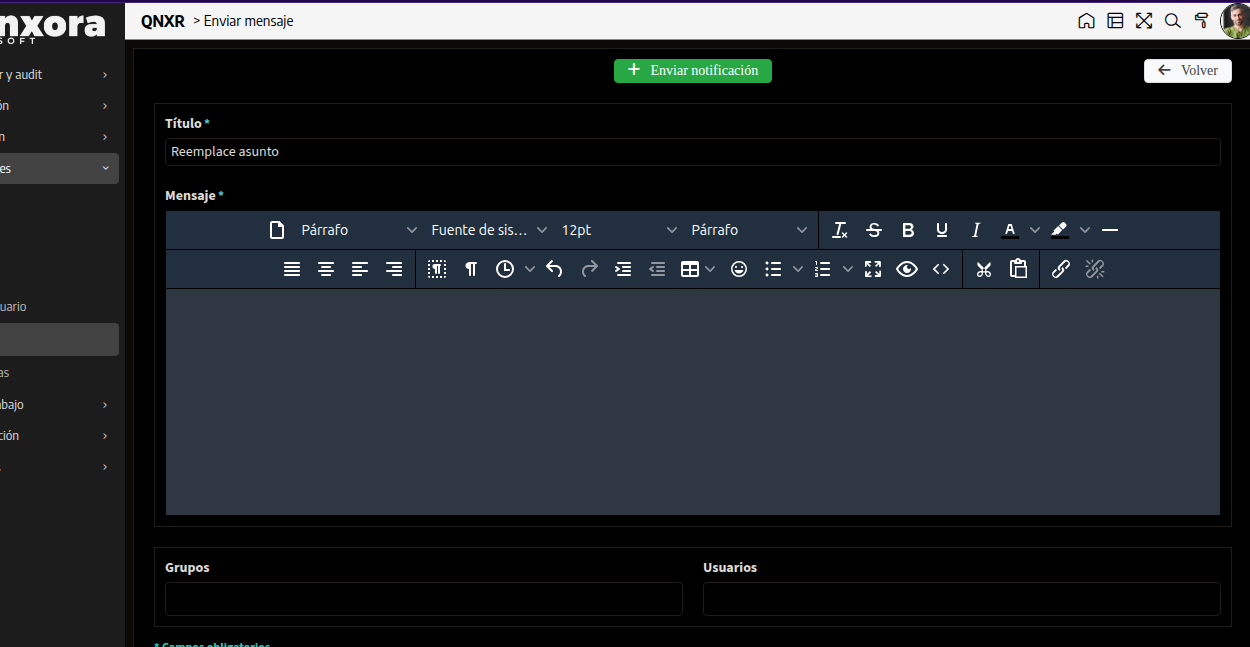Open the home icon in the top bar
This screenshot has width=1250, height=647.
click(x=1086, y=21)
